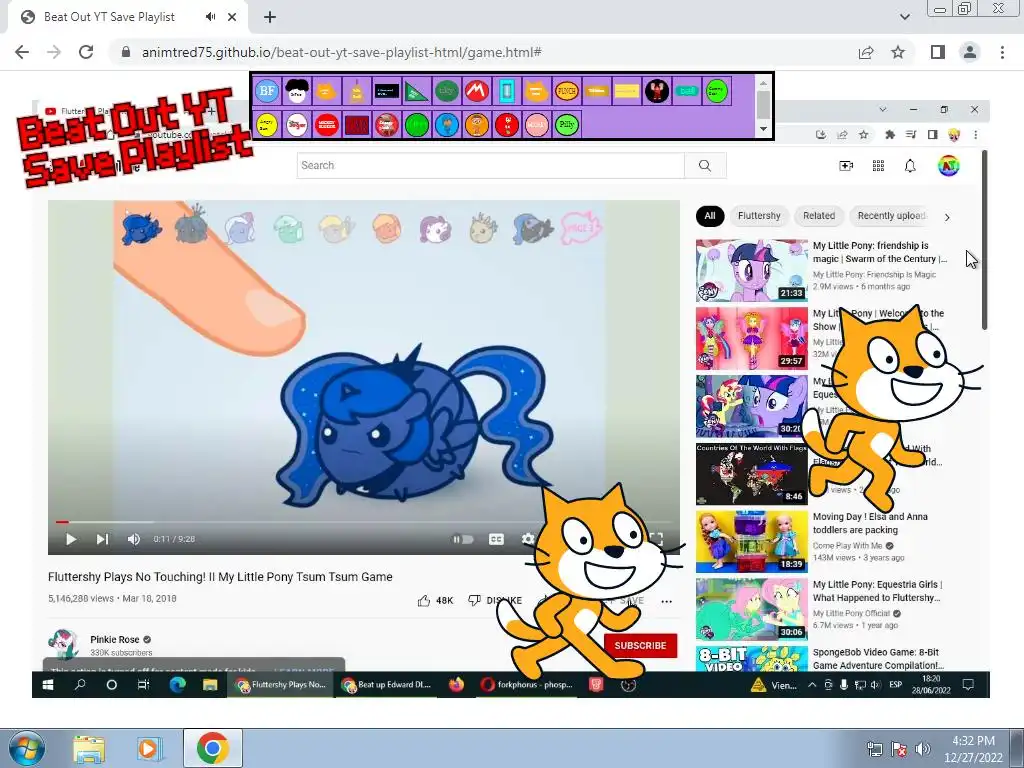Open the video player settings gear
Screen dimensions: 1024x768
coord(528,539)
